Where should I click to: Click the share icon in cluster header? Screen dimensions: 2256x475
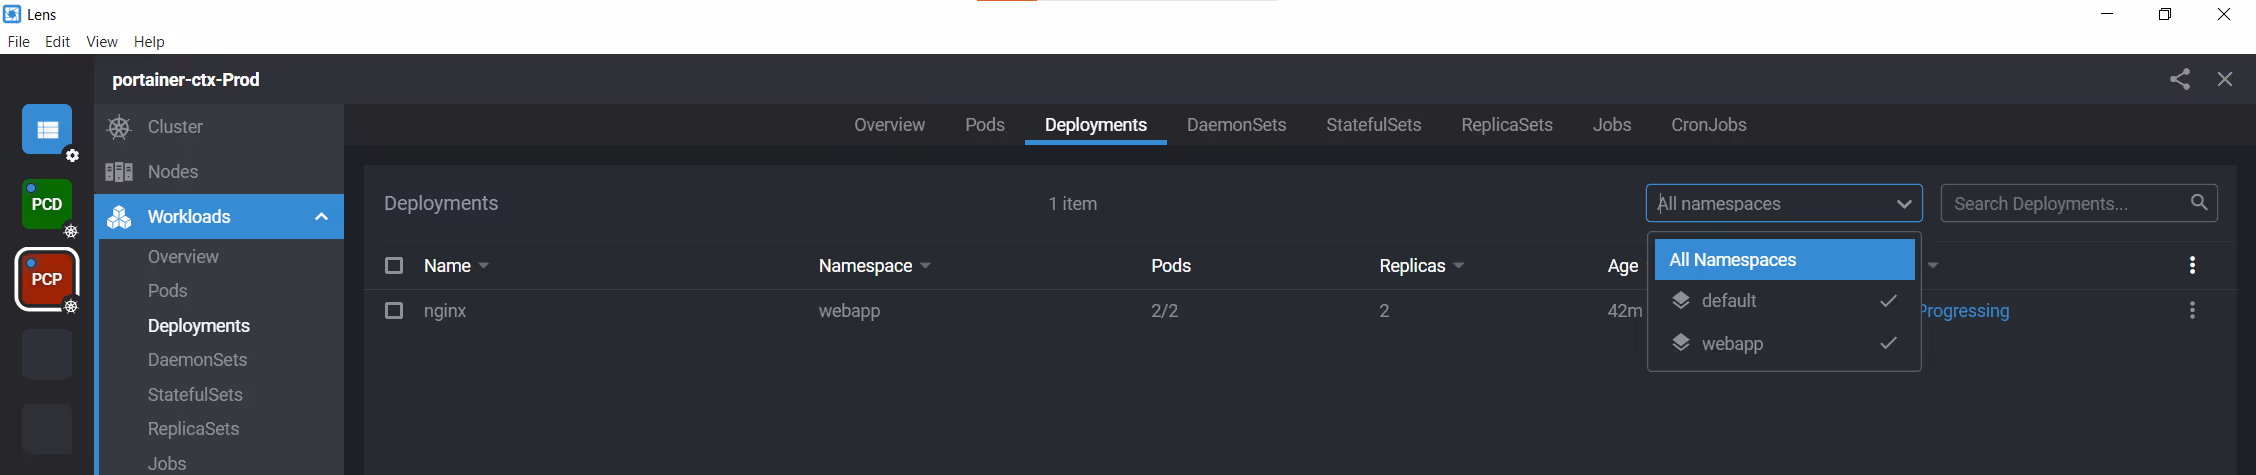tap(2180, 79)
